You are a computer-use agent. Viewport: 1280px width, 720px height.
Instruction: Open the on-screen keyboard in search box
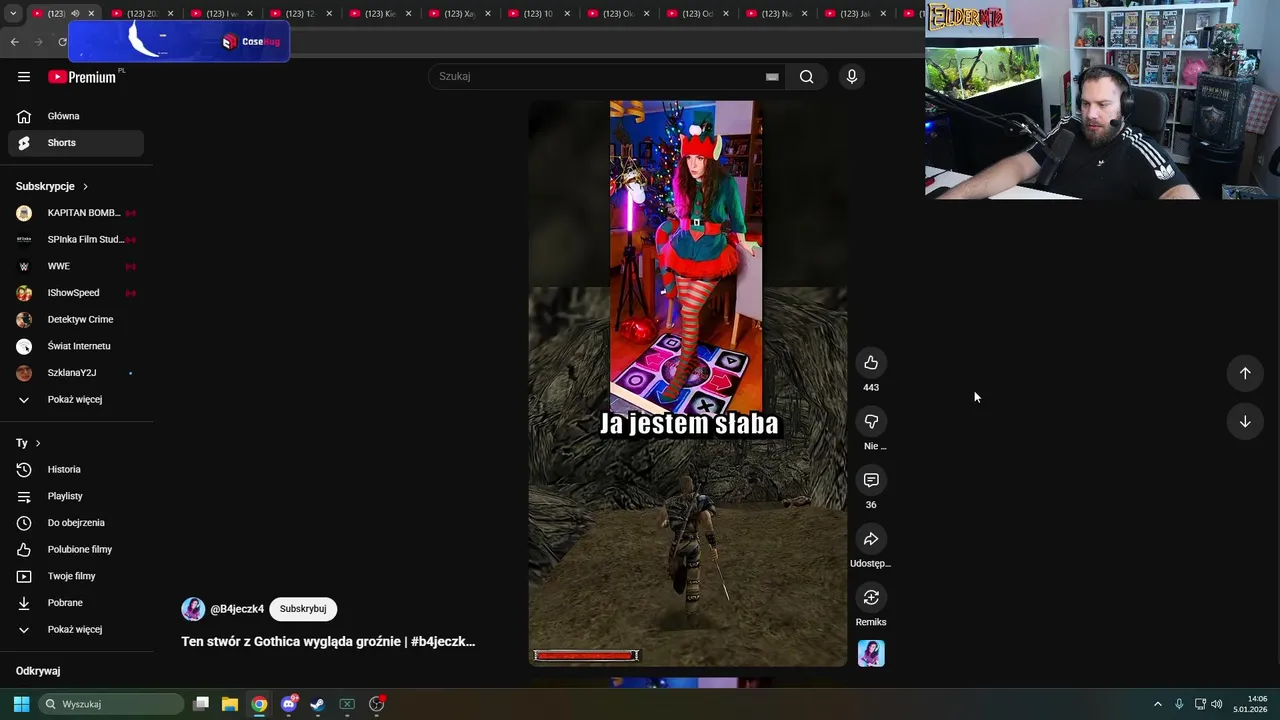pyautogui.click(x=772, y=77)
